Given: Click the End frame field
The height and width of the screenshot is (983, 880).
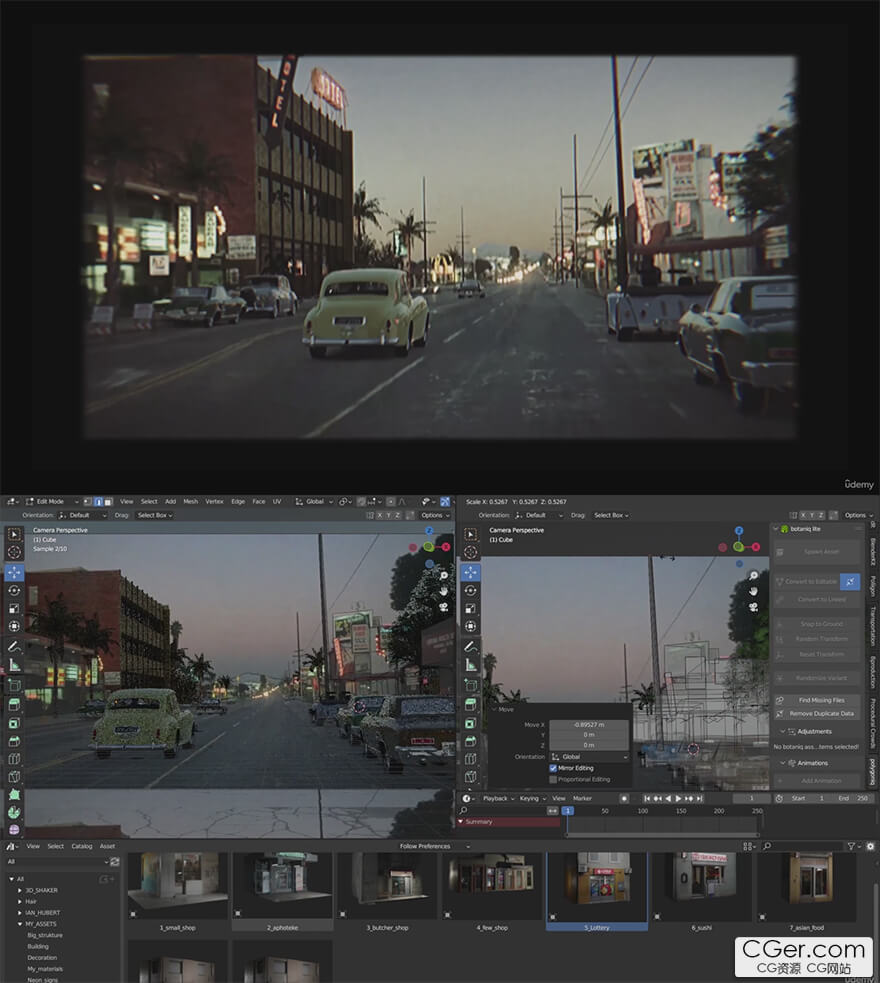Looking at the screenshot, I should click(x=854, y=799).
